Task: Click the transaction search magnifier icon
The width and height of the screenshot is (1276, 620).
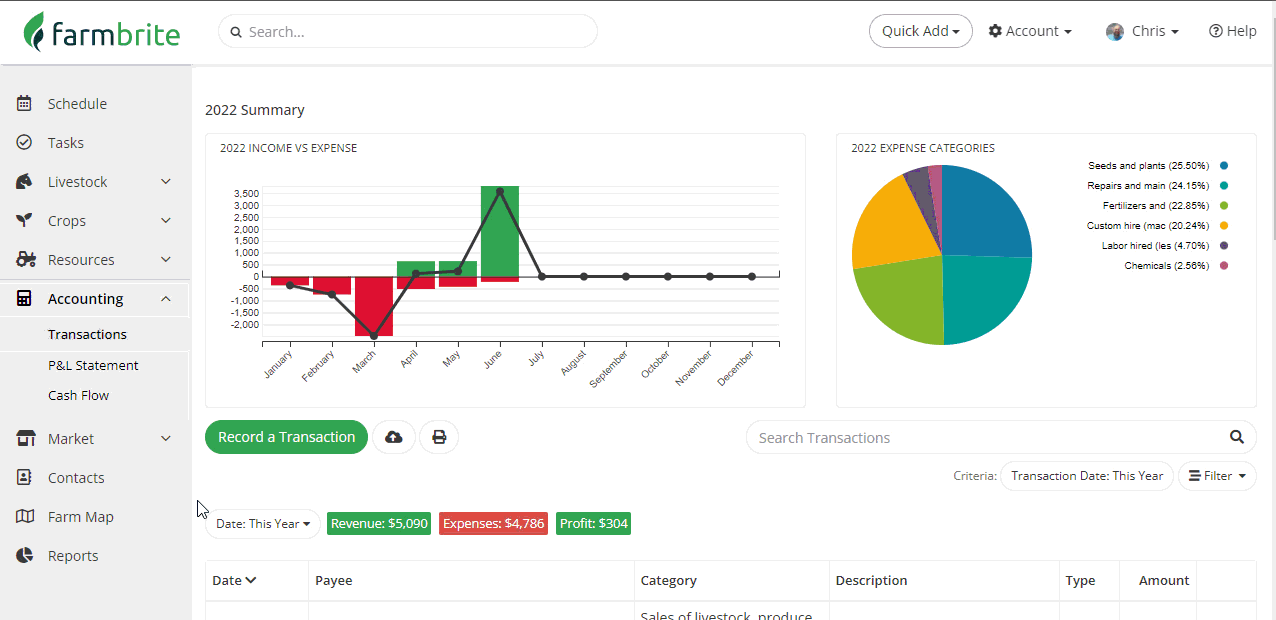Action: coord(1237,437)
